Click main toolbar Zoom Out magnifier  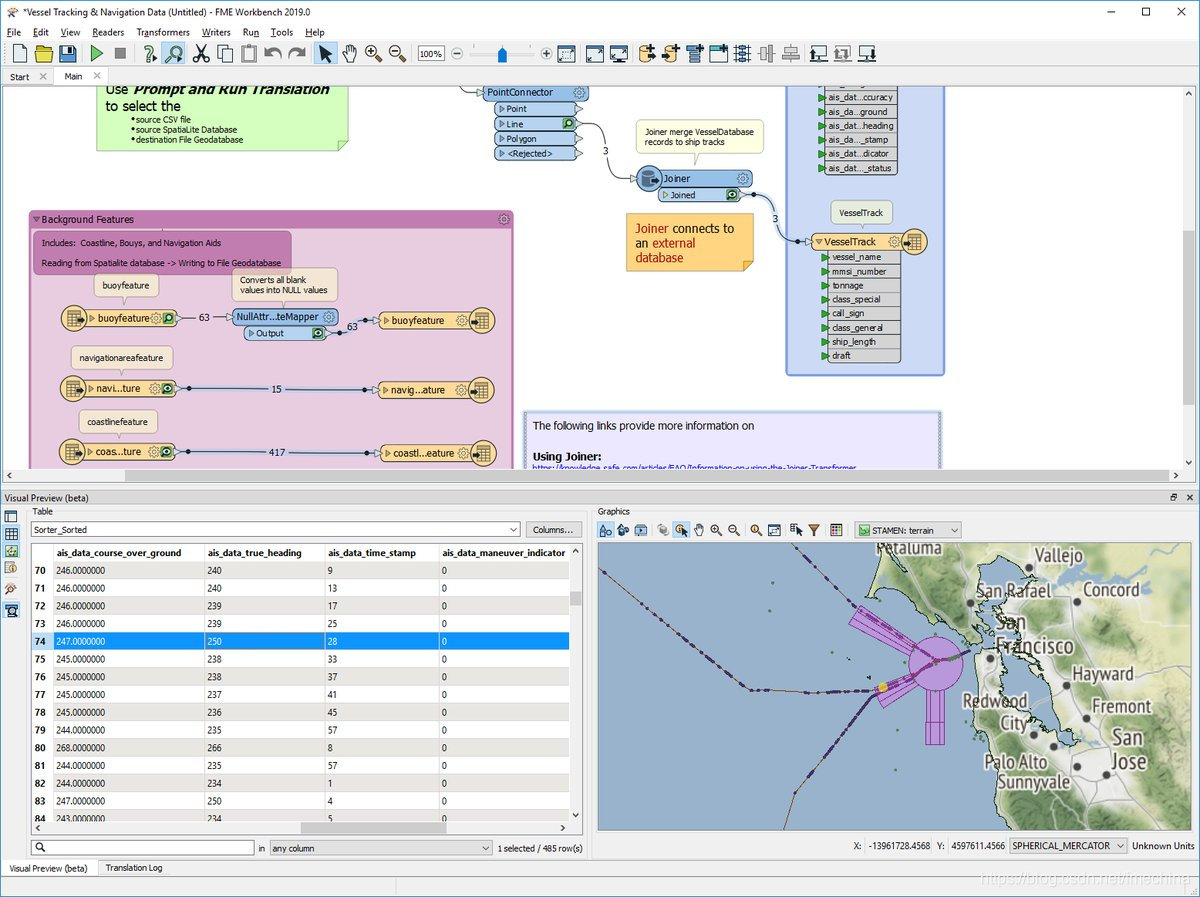pos(397,53)
